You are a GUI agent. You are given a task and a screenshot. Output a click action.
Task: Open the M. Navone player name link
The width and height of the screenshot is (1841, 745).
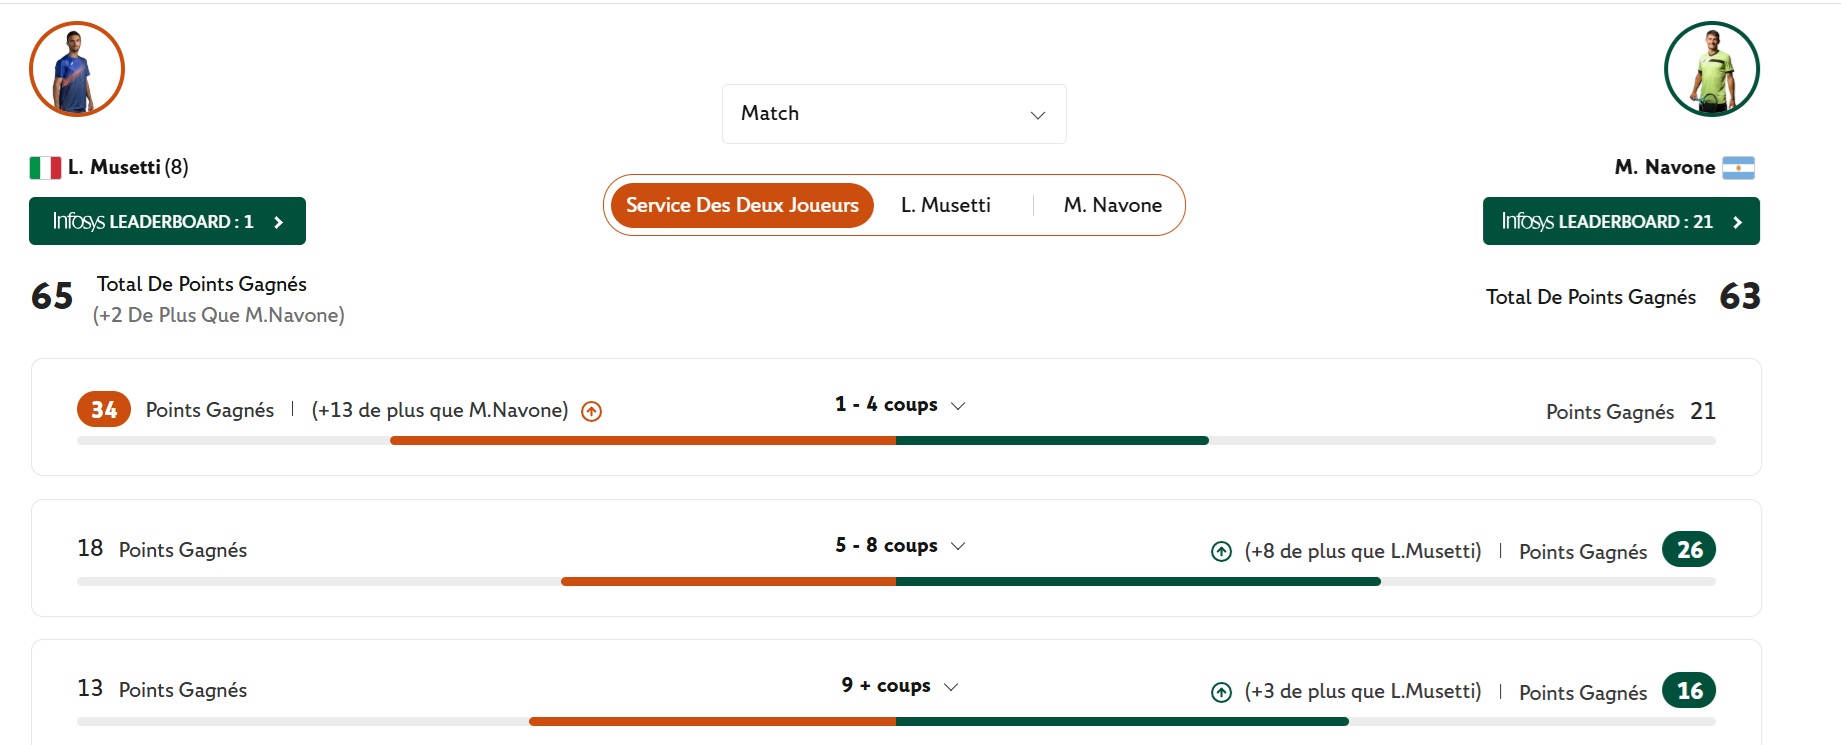[1664, 167]
